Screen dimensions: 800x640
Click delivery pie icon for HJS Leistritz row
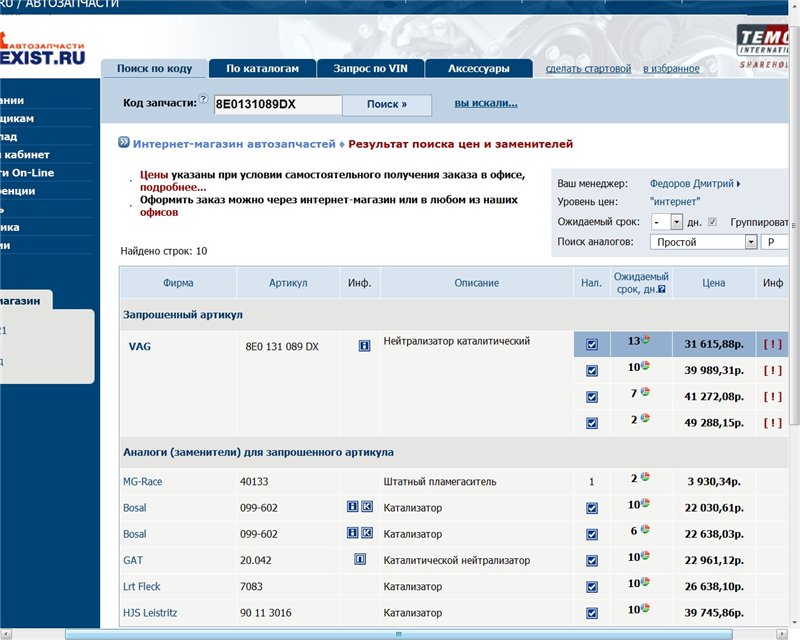pyautogui.click(x=645, y=608)
